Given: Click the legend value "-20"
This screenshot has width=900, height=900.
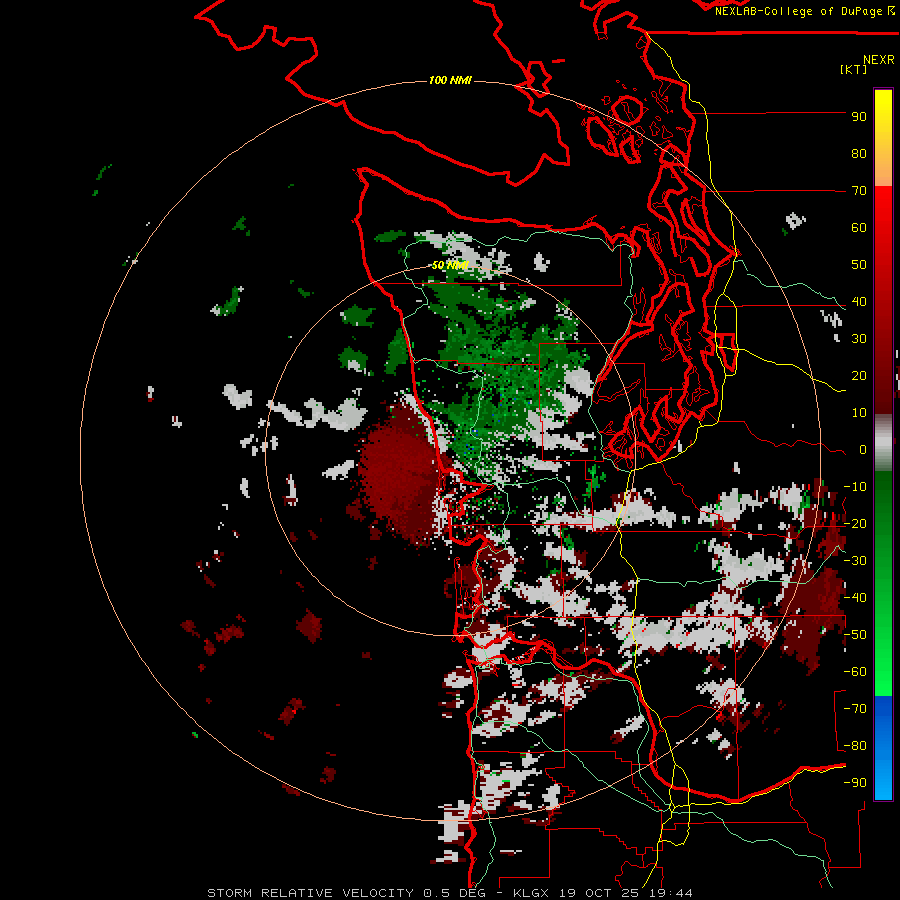Looking at the screenshot, I should pyautogui.click(x=855, y=524).
